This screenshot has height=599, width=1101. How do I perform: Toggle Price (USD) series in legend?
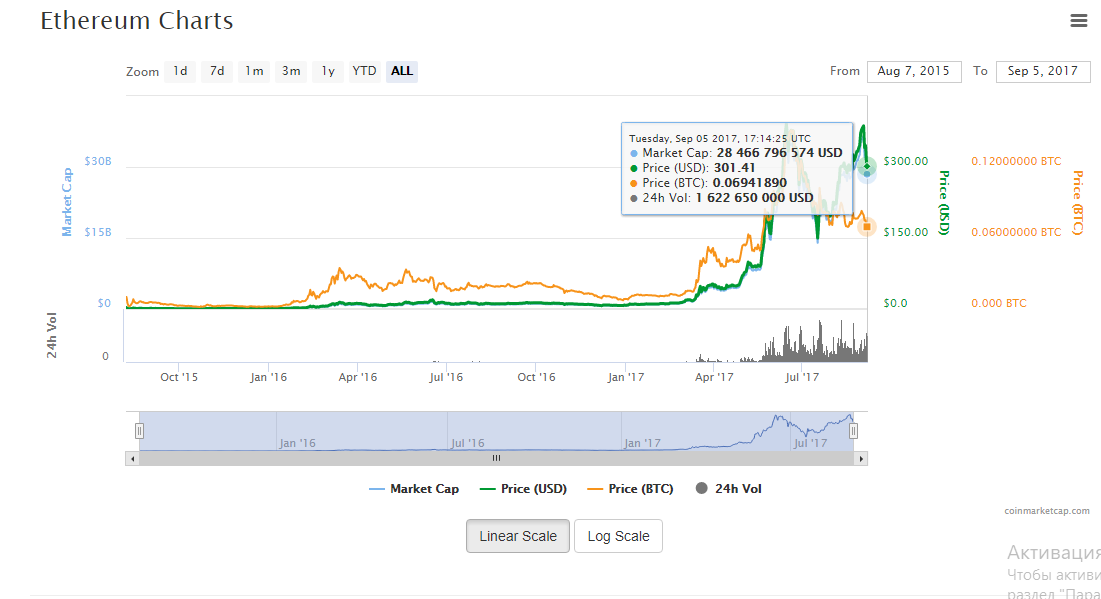[523, 489]
